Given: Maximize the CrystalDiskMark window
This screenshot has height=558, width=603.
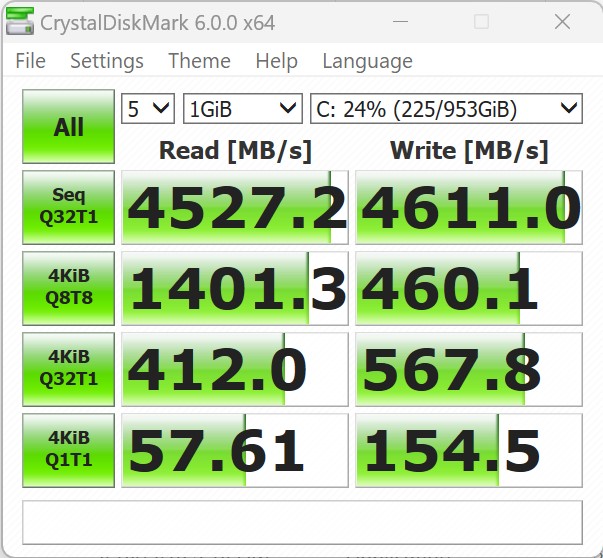Looking at the screenshot, I should pyautogui.click(x=481, y=21).
